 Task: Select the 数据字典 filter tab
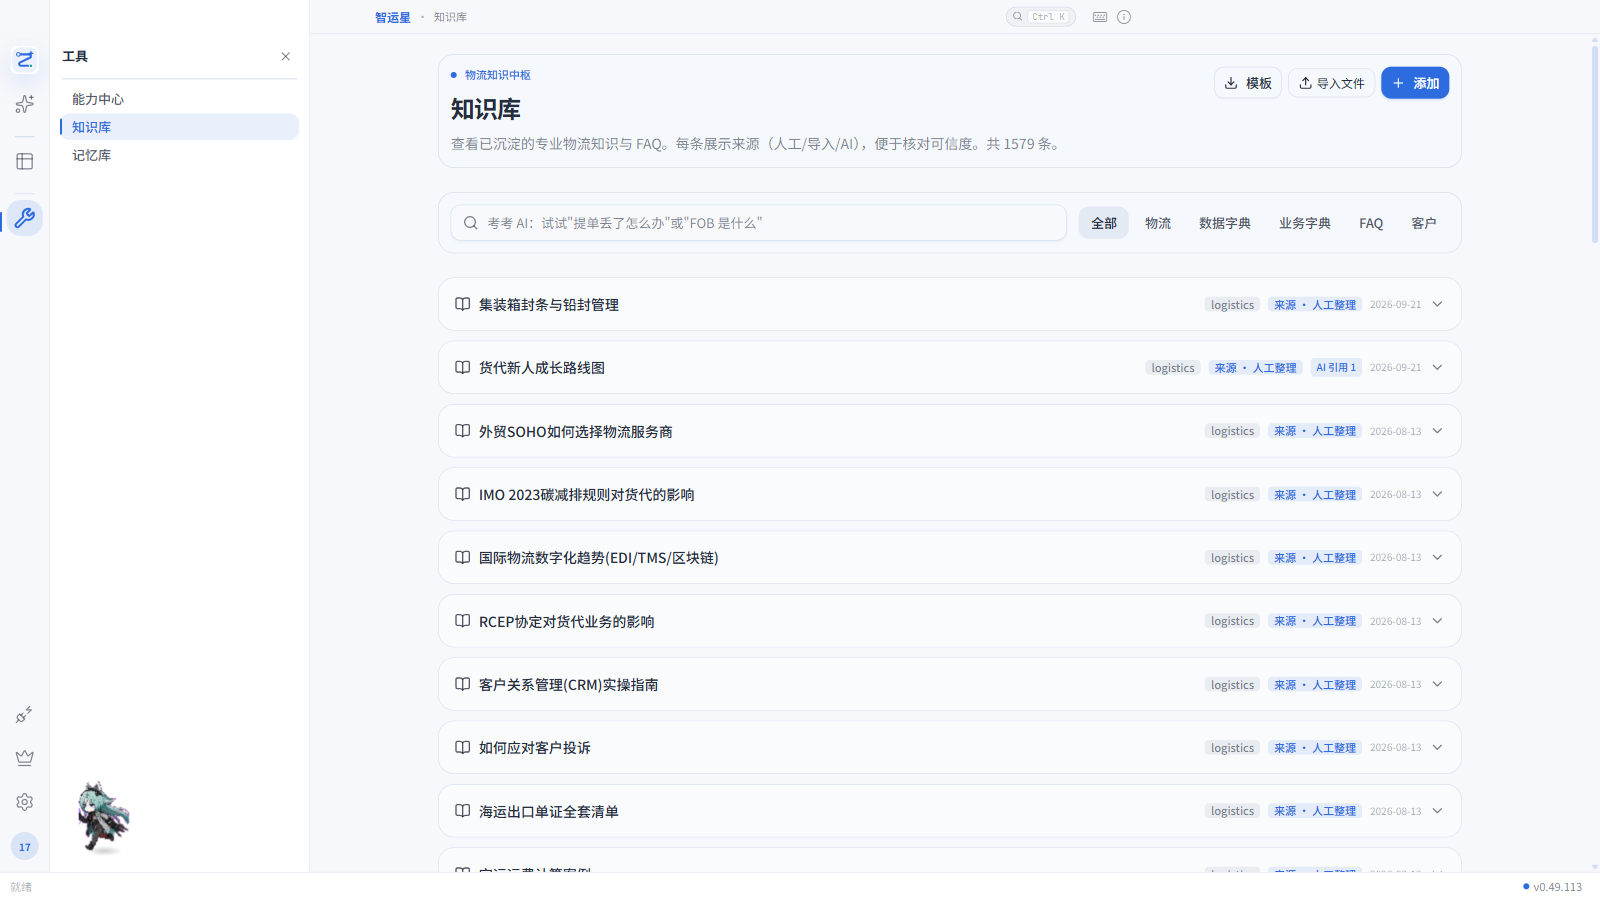pos(1225,223)
